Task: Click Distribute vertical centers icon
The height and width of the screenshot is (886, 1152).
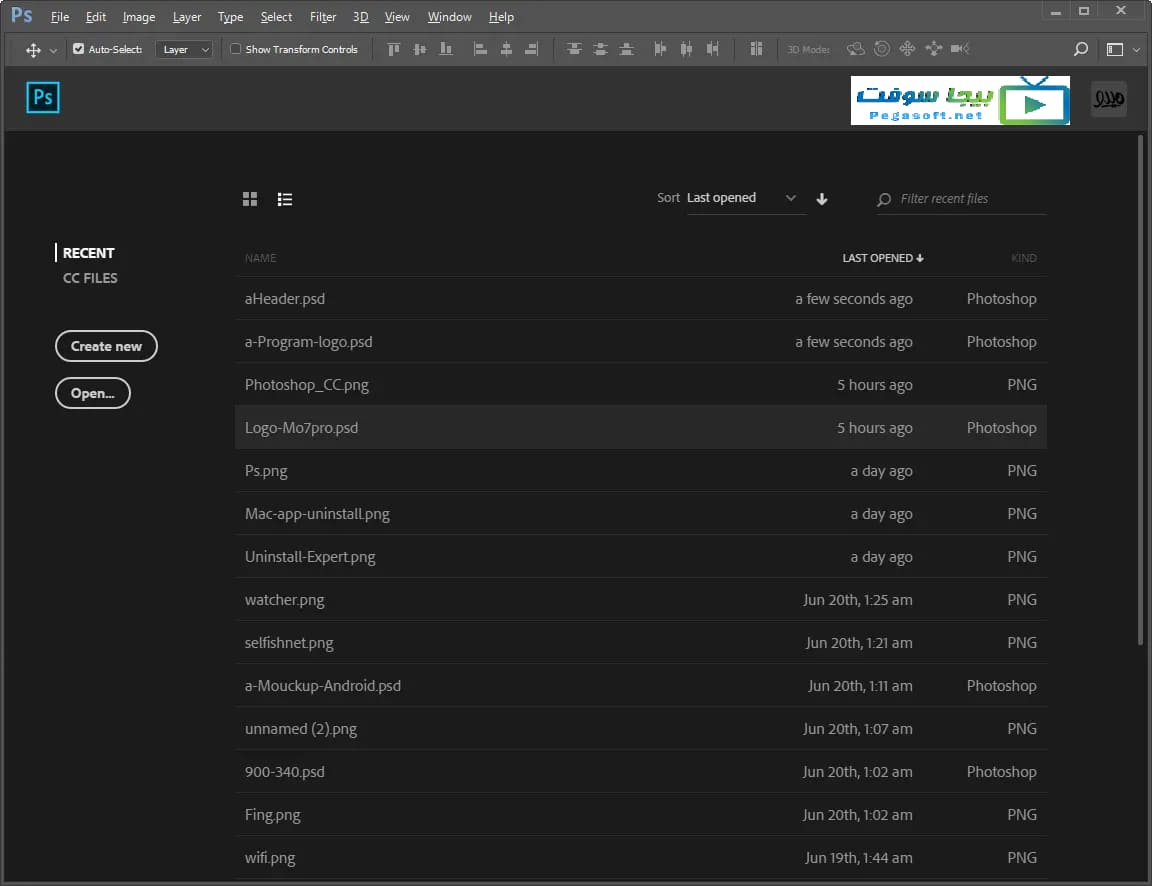Action: point(600,49)
